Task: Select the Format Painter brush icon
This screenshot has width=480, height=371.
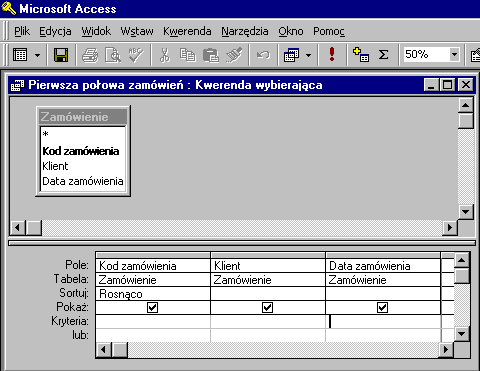Action: click(234, 55)
